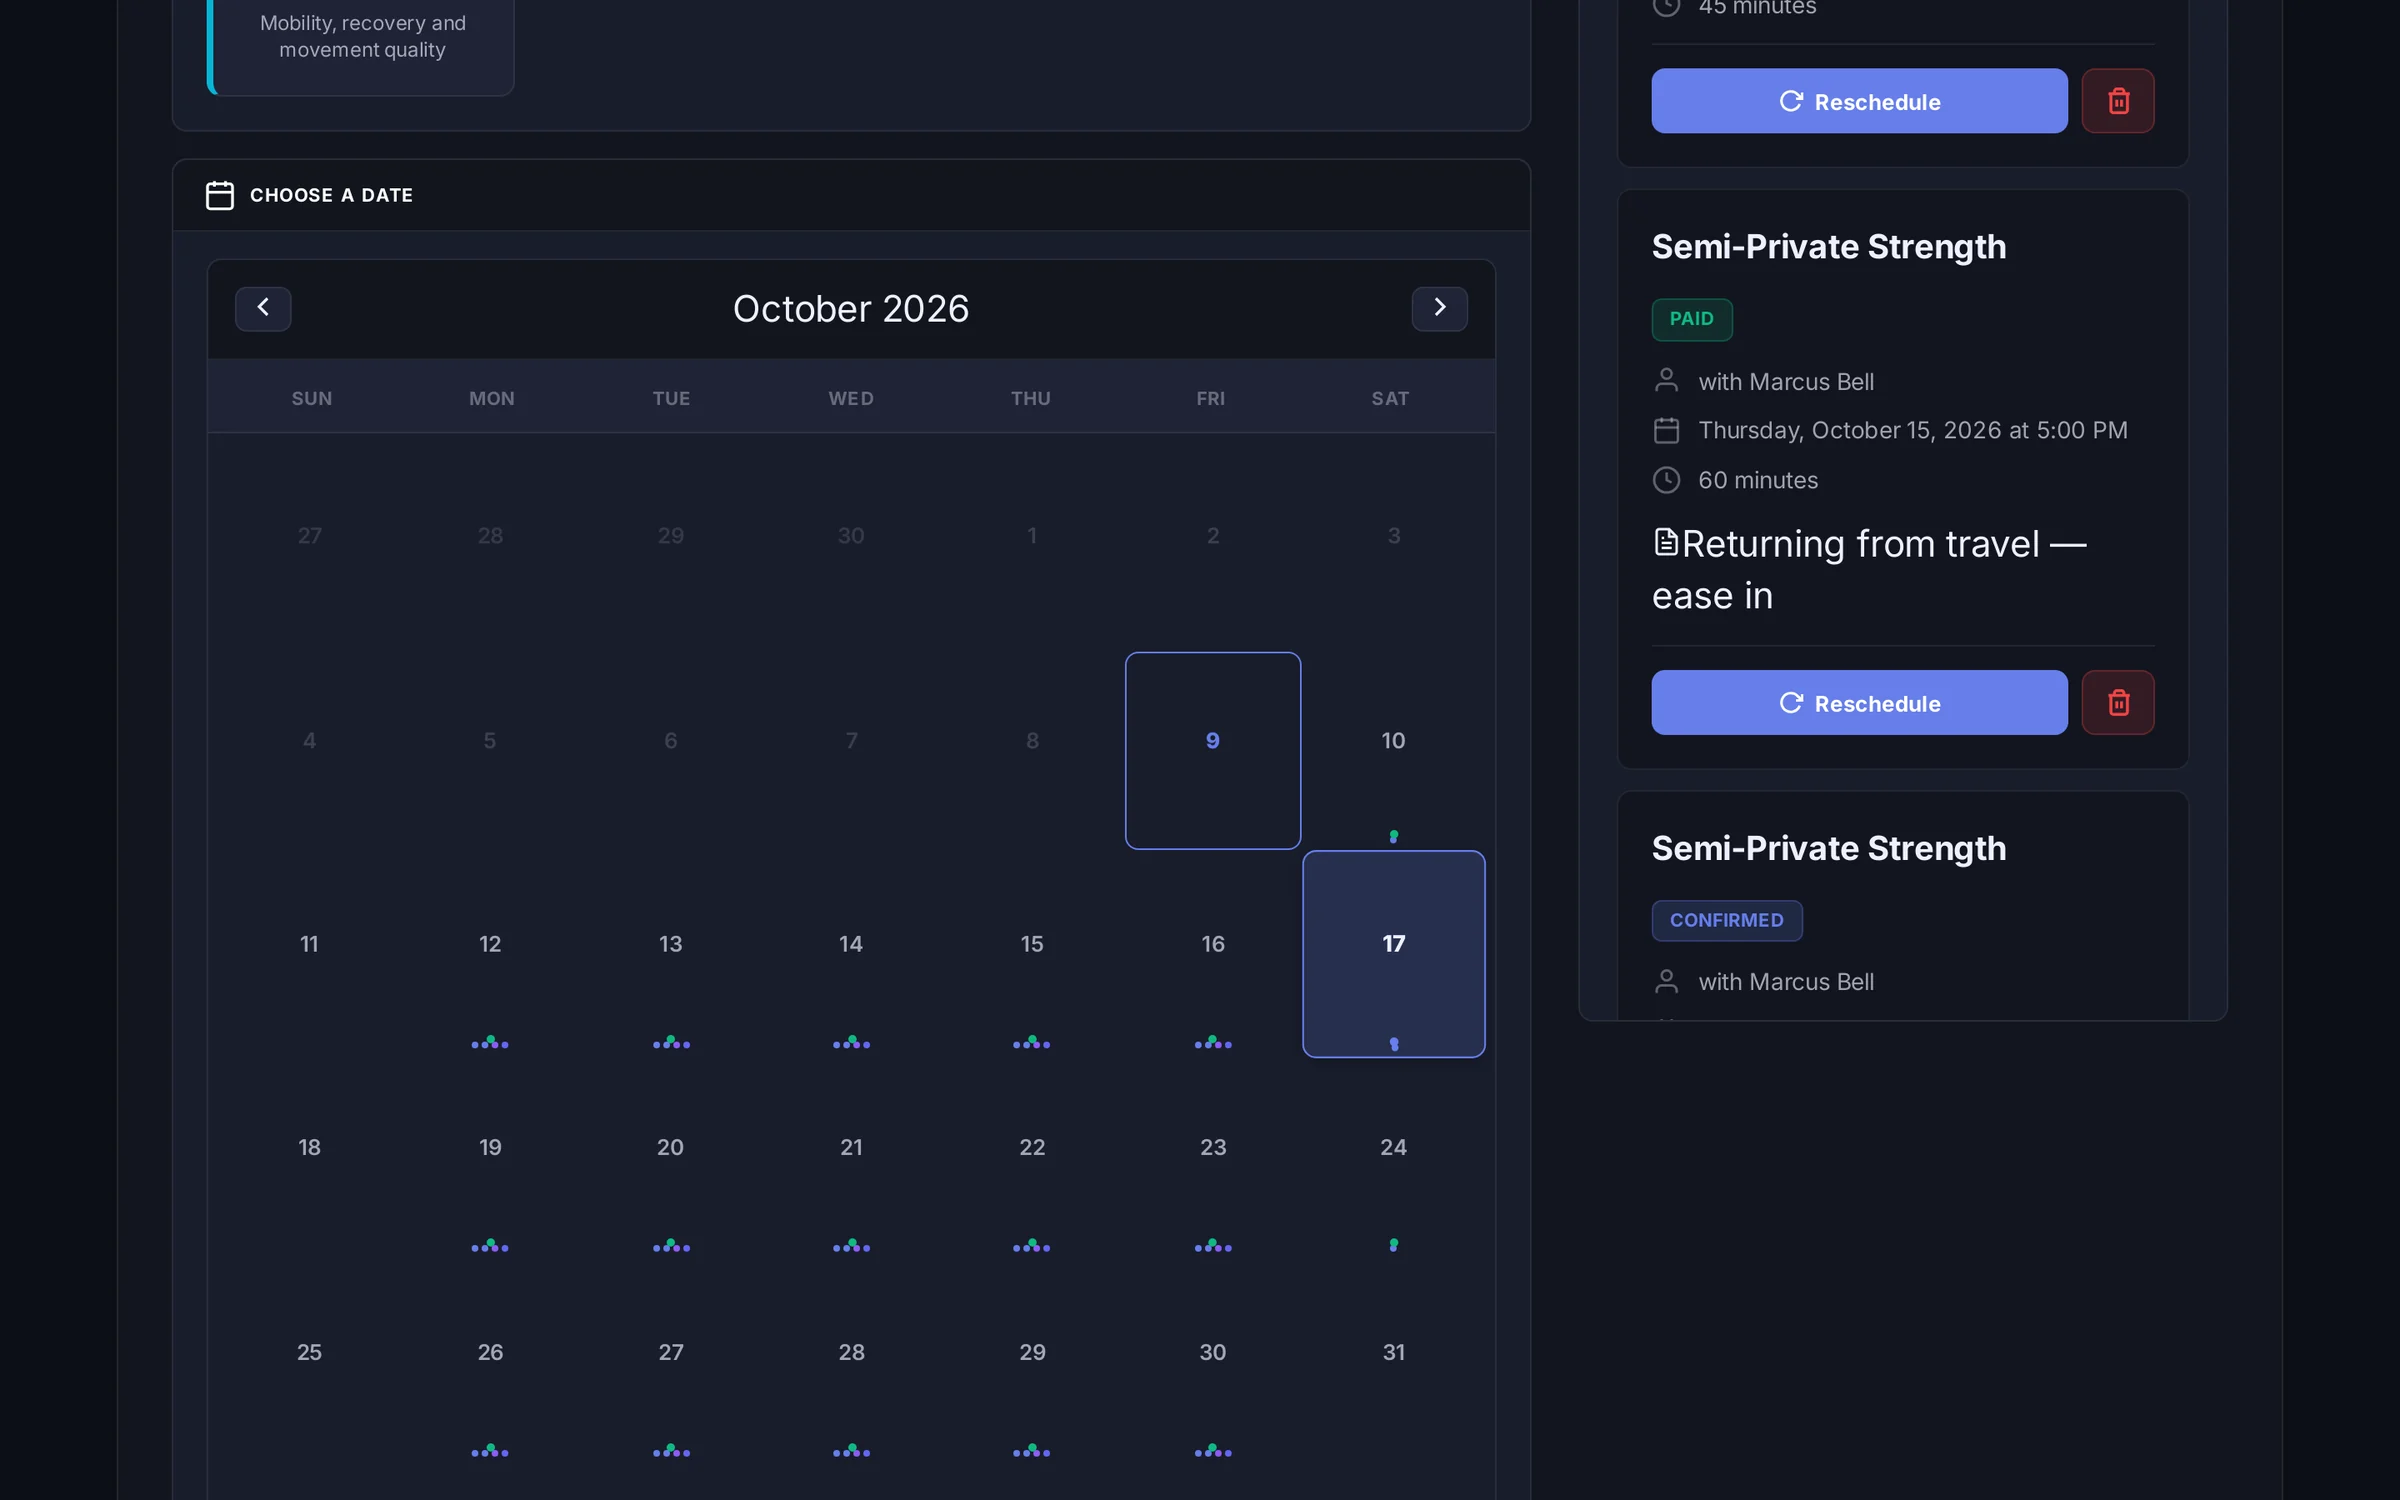The width and height of the screenshot is (2400, 1500).
Task: Pick the 30 cell in the last calendar row
Action: 1212,1361
